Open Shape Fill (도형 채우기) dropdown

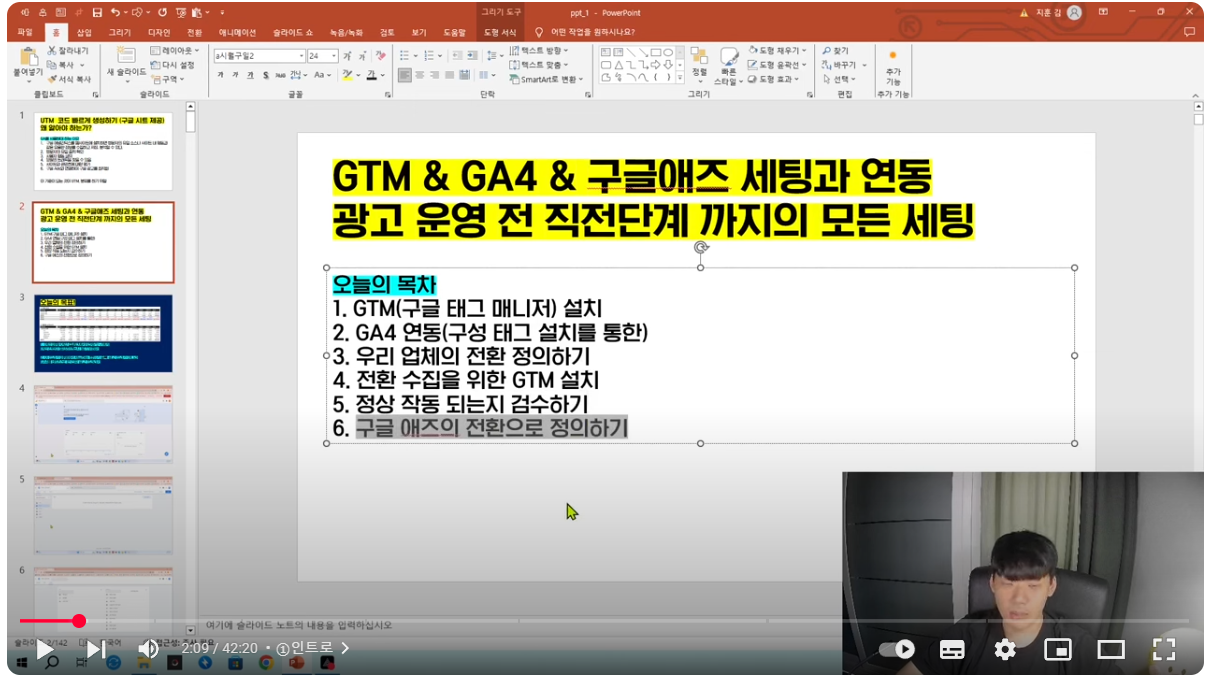pyautogui.click(x=775, y=50)
